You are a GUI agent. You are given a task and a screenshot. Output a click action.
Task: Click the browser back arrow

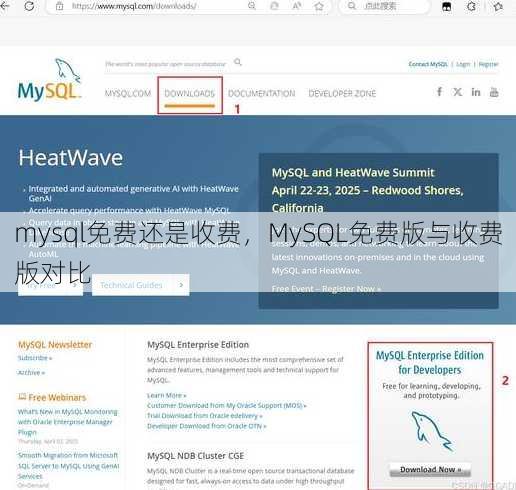5,6
